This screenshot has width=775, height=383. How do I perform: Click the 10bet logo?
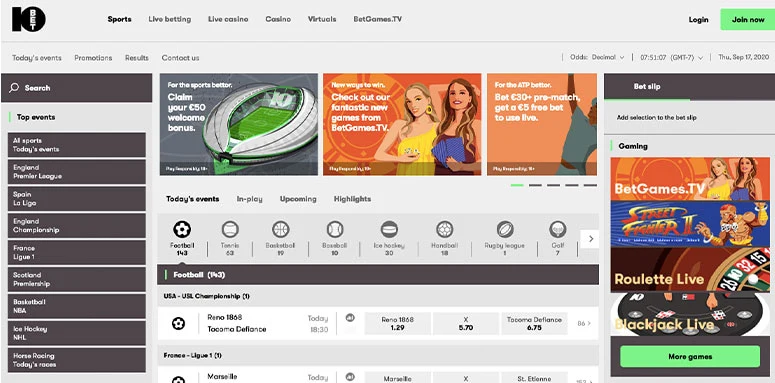[29, 20]
